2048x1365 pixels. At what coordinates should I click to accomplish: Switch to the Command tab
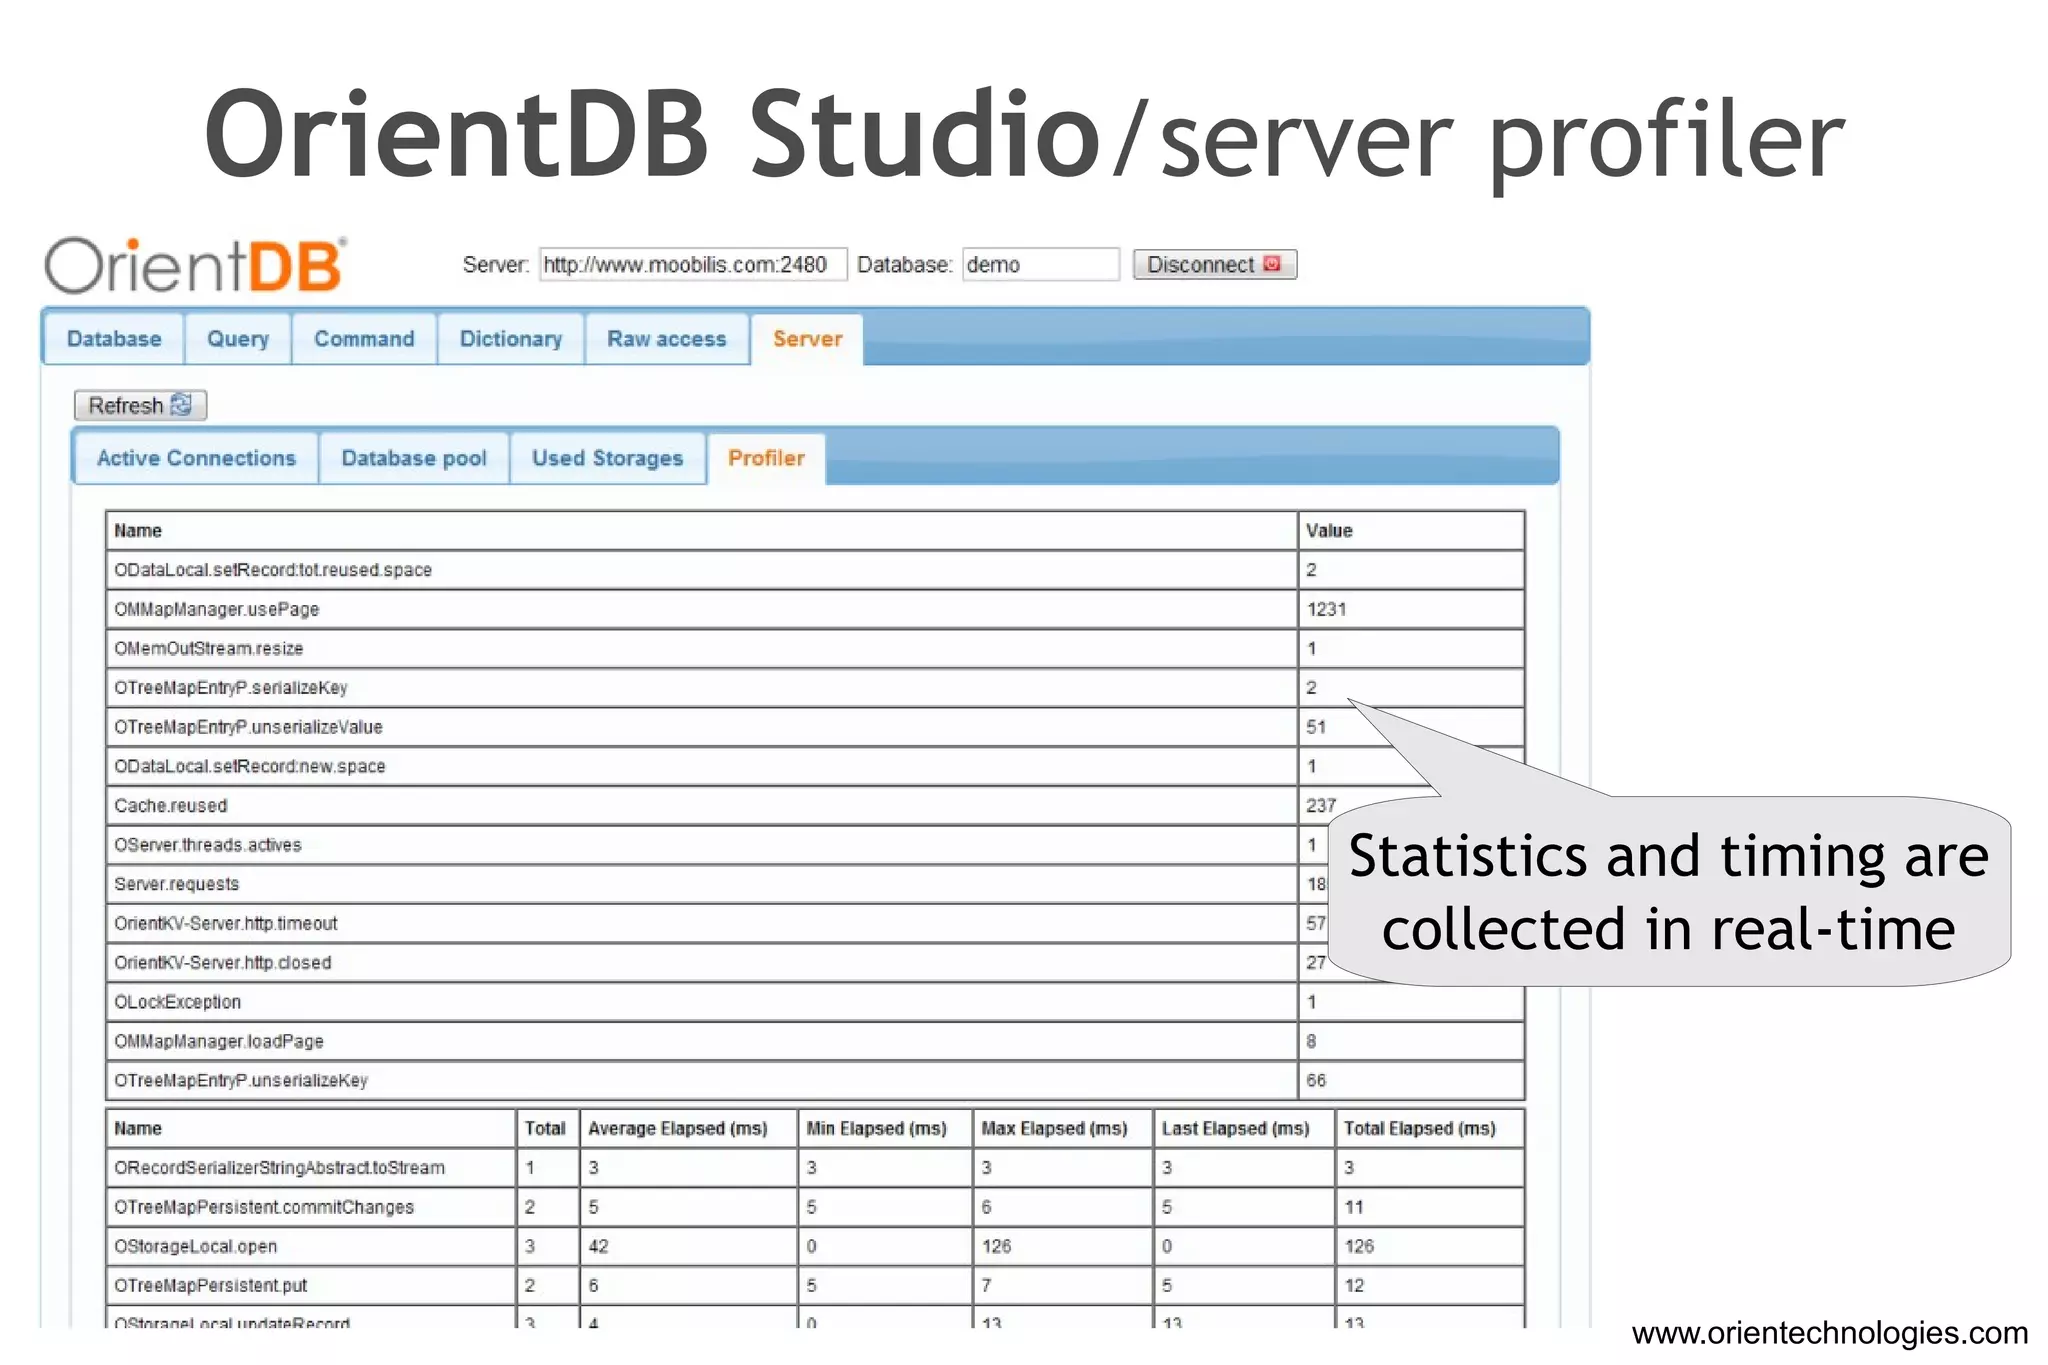[x=364, y=339]
